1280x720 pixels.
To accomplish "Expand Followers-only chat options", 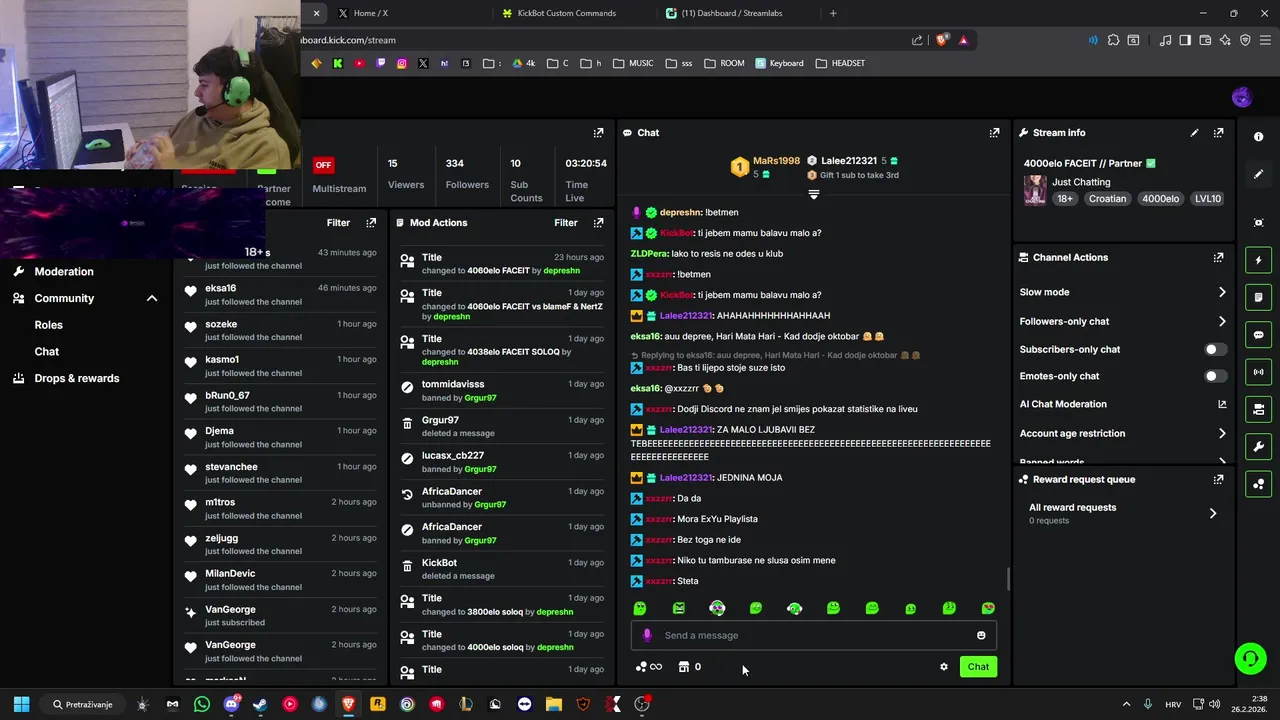I will pos(1123,321).
